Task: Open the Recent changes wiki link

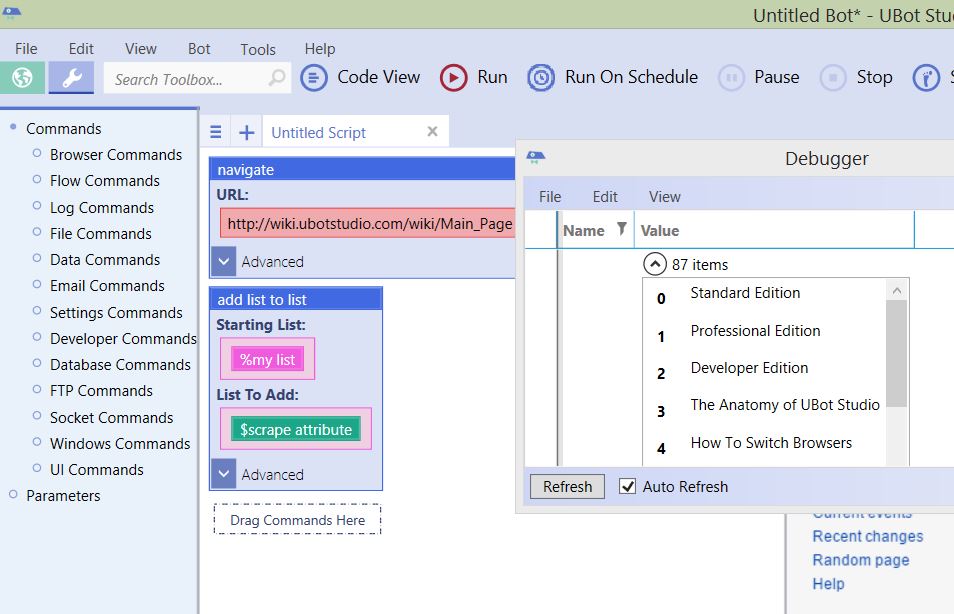Action: [x=868, y=536]
